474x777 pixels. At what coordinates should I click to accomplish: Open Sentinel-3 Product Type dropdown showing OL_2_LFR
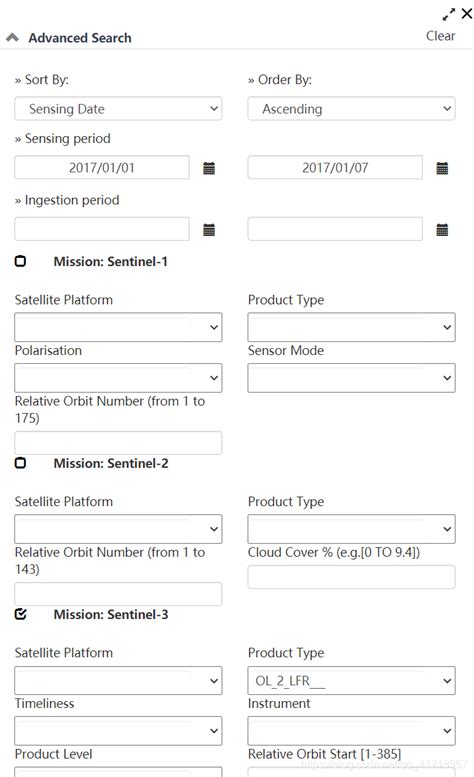[x=351, y=680]
